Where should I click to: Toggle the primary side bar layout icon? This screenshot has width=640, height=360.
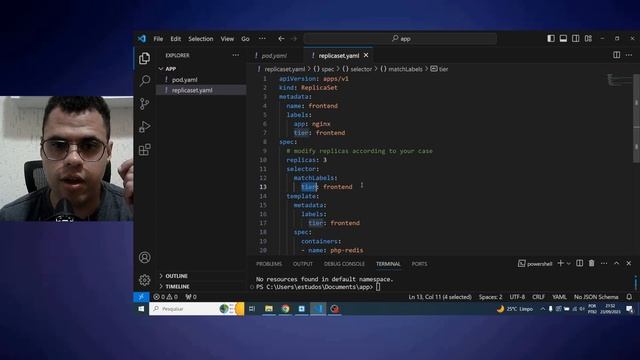[551, 38]
